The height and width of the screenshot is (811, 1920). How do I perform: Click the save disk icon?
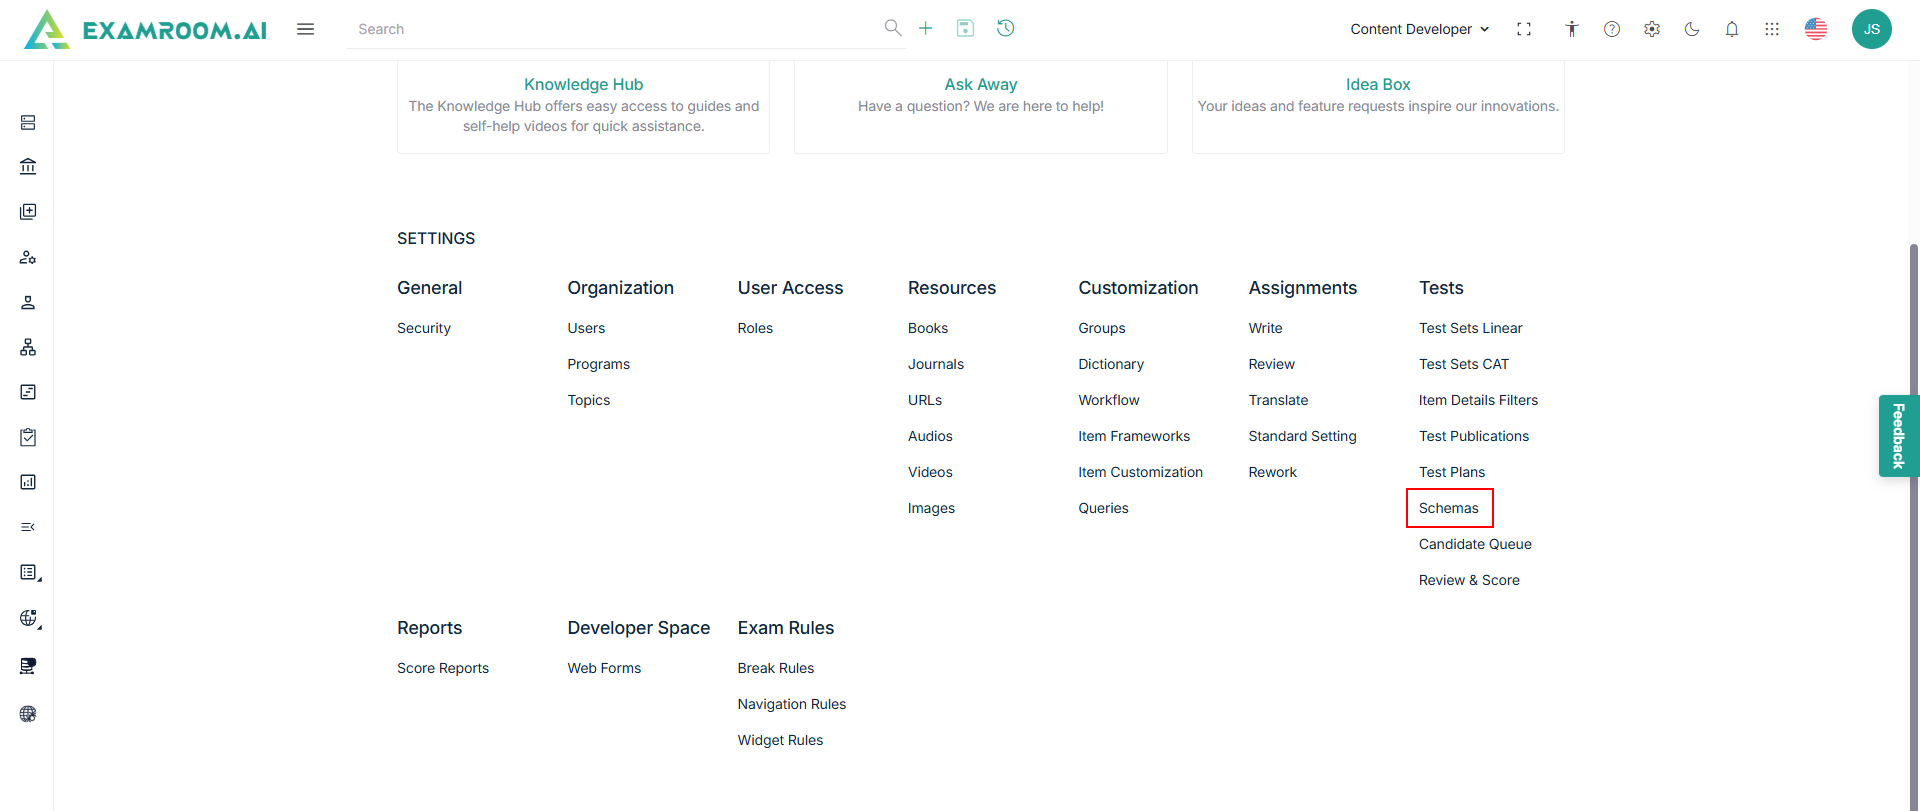coord(965,28)
